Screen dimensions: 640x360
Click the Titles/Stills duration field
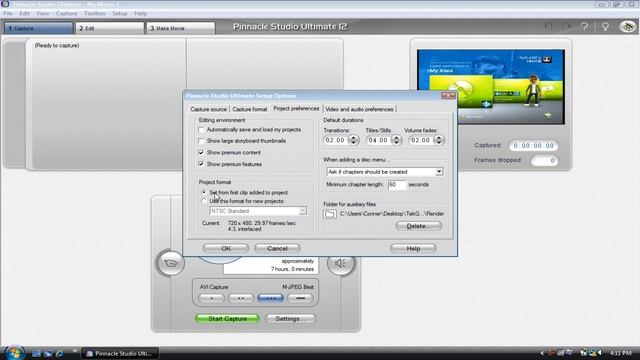pyautogui.click(x=378, y=140)
